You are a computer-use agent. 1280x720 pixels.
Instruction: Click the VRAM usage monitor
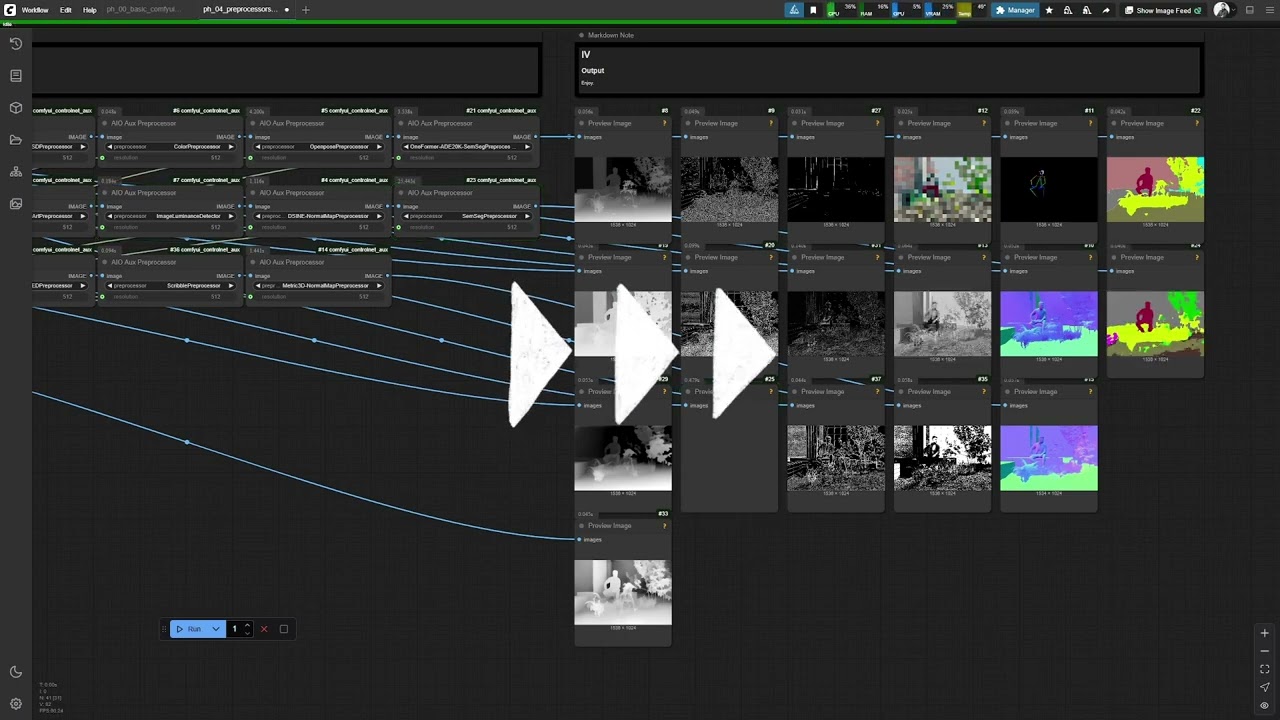939,10
